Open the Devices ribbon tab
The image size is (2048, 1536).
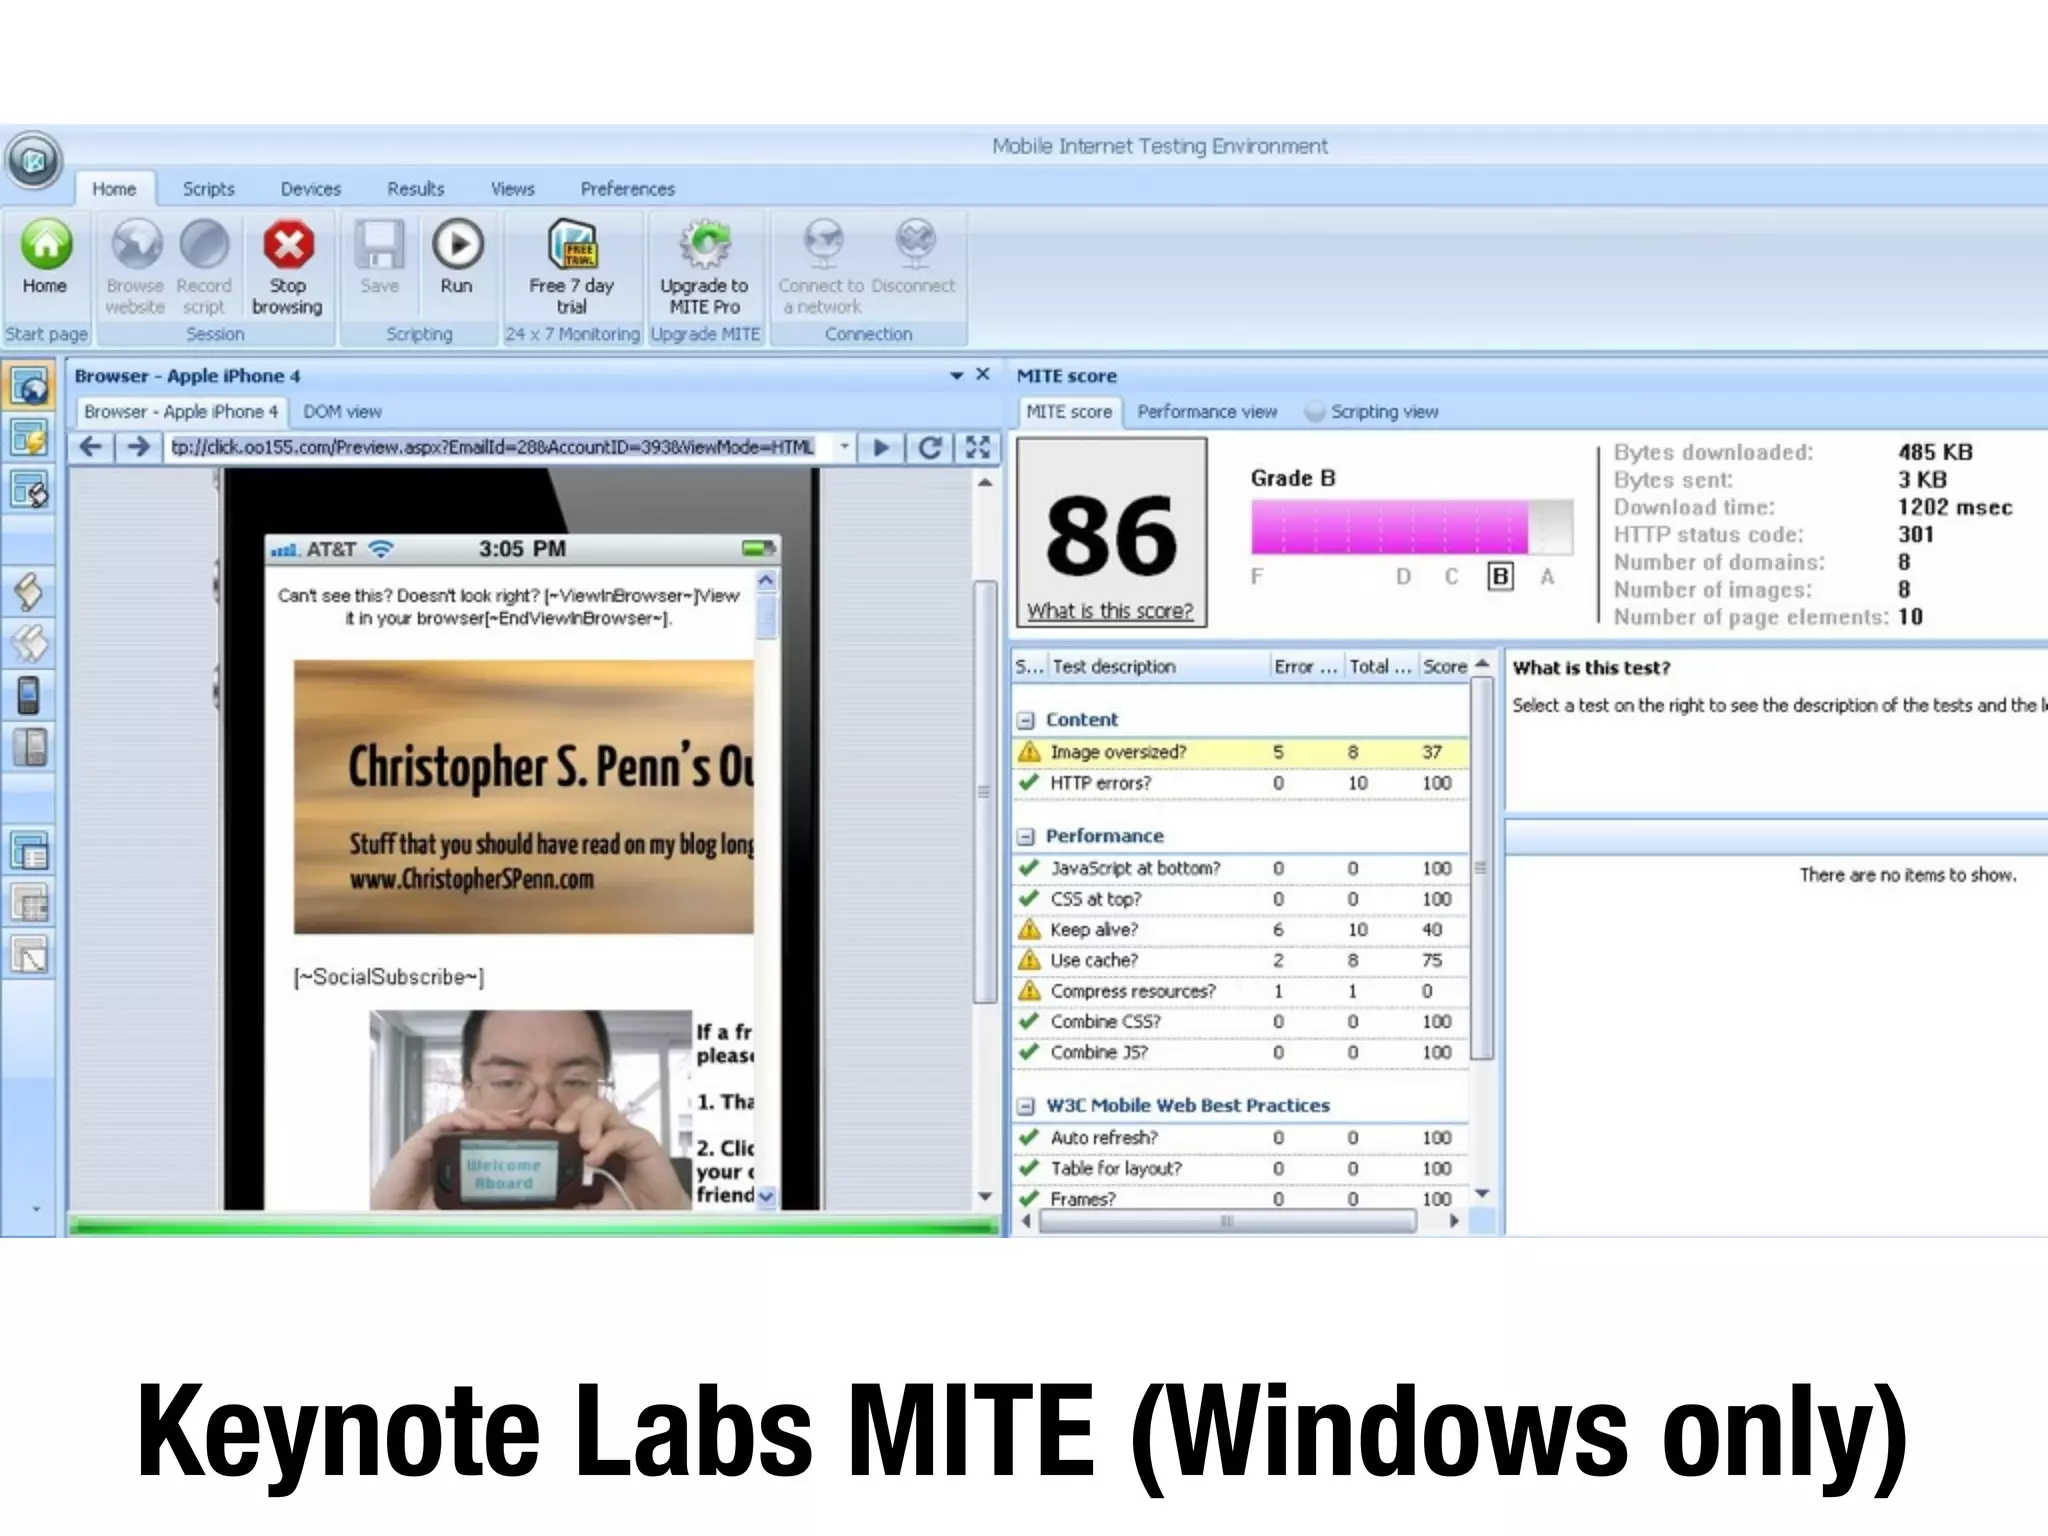[x=311, y=189]
